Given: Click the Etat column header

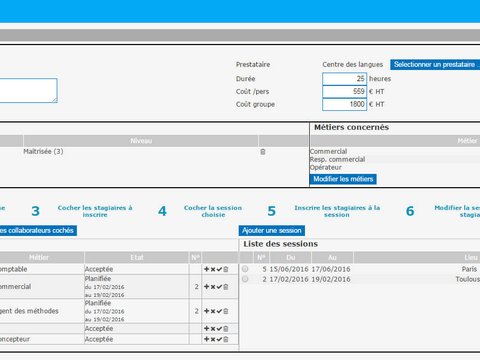Looking at the screenshot, I should [137, 257].
